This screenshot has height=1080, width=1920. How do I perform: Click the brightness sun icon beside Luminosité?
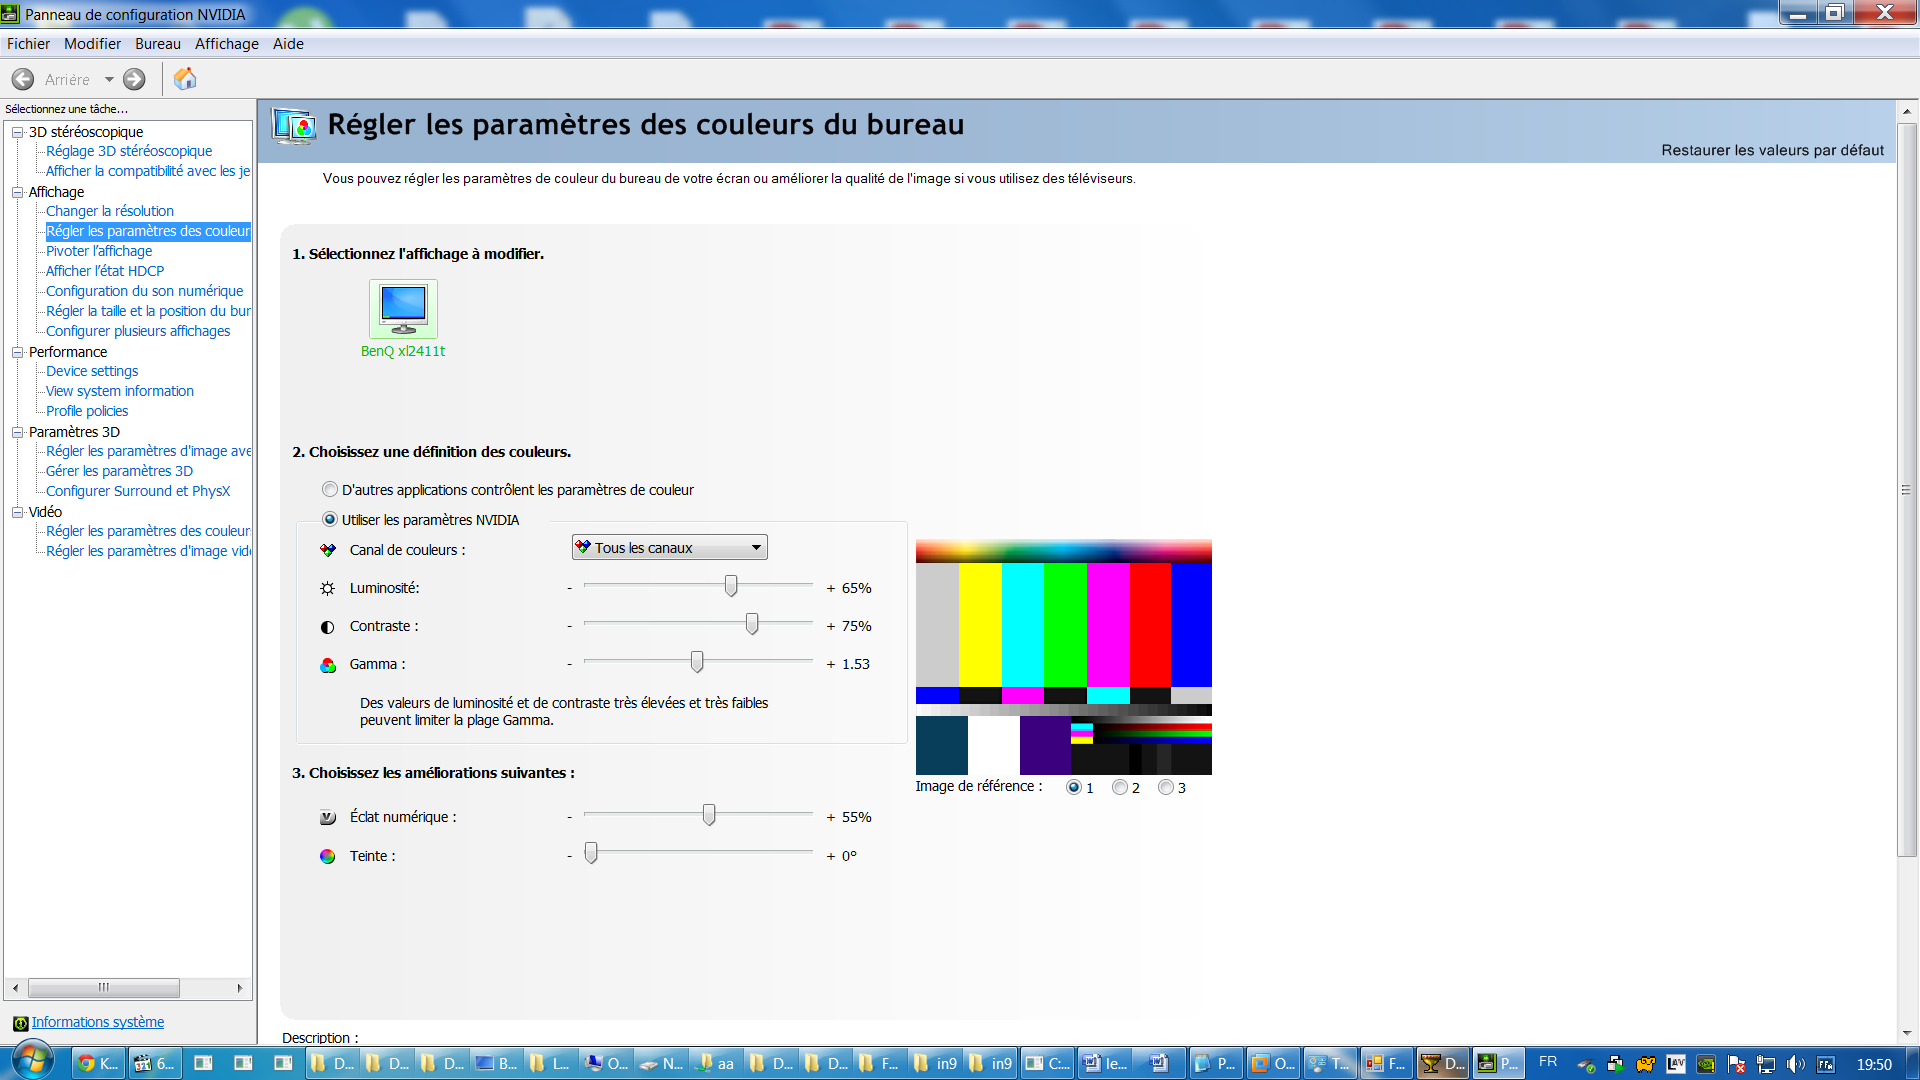click(x=327, y=588)
